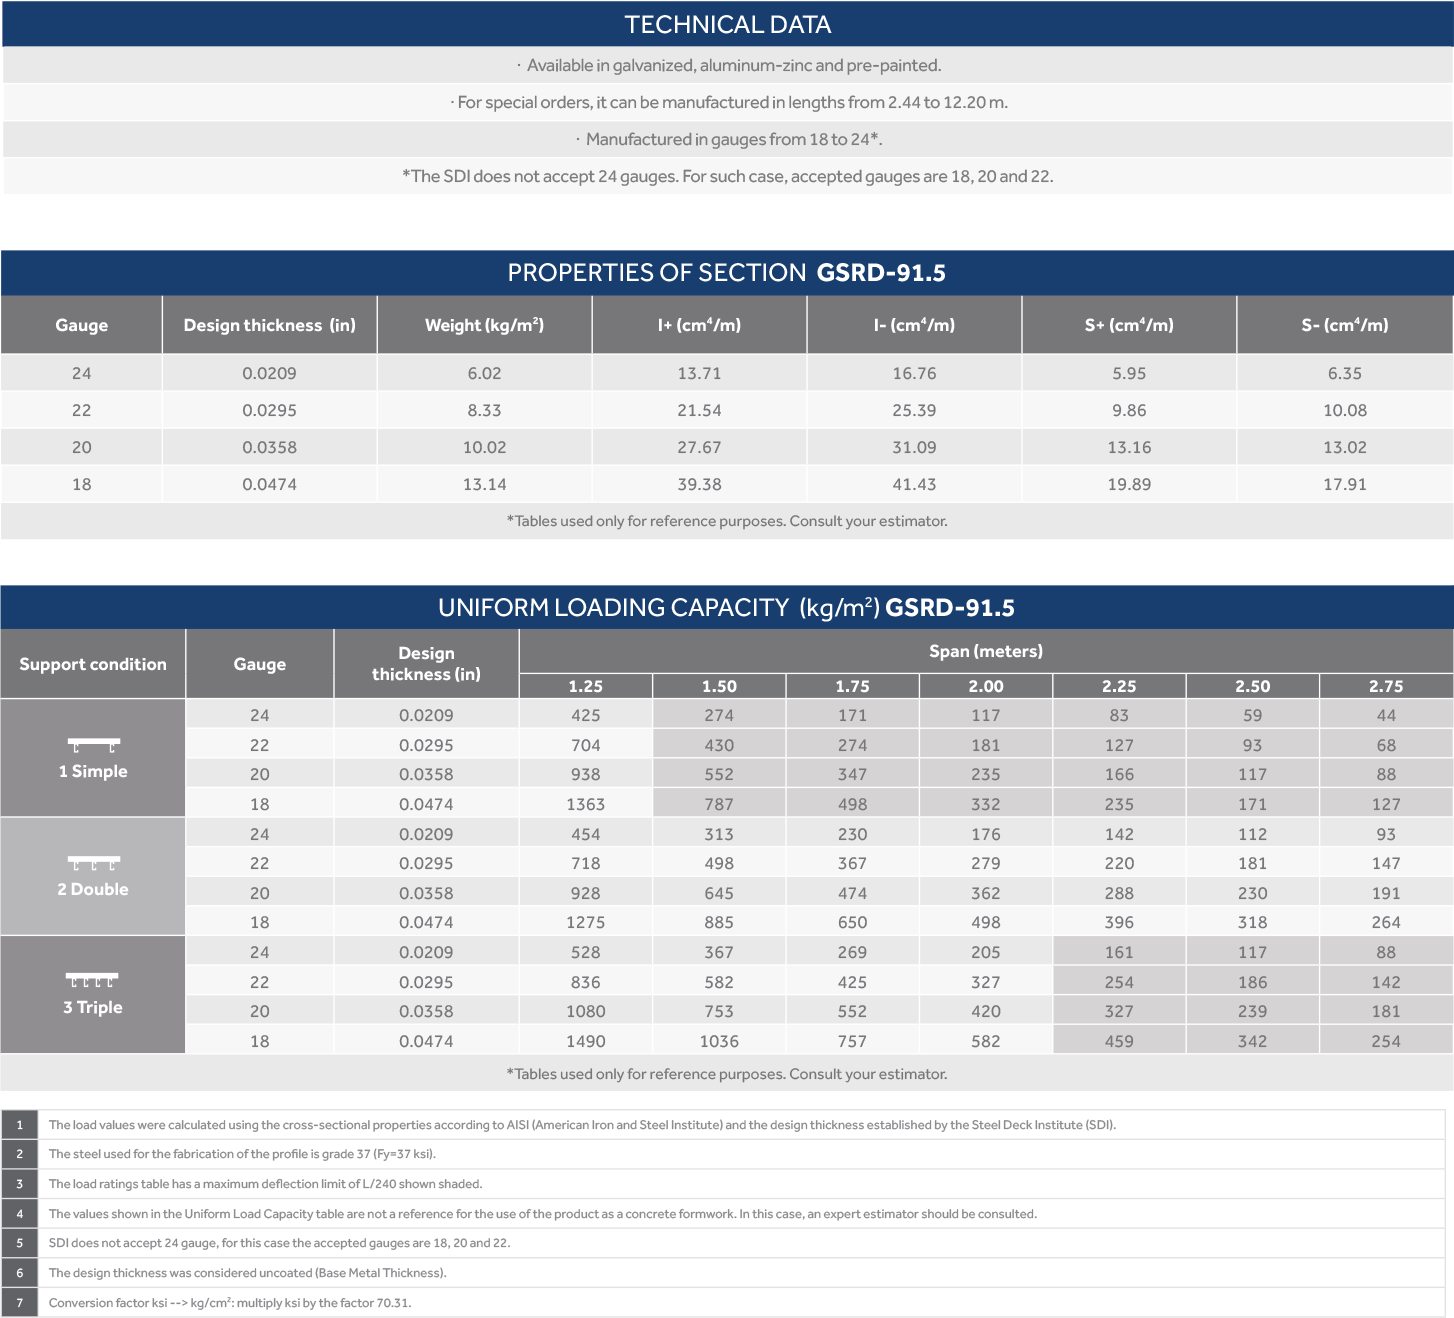Click the Span (meters) header

985,651
